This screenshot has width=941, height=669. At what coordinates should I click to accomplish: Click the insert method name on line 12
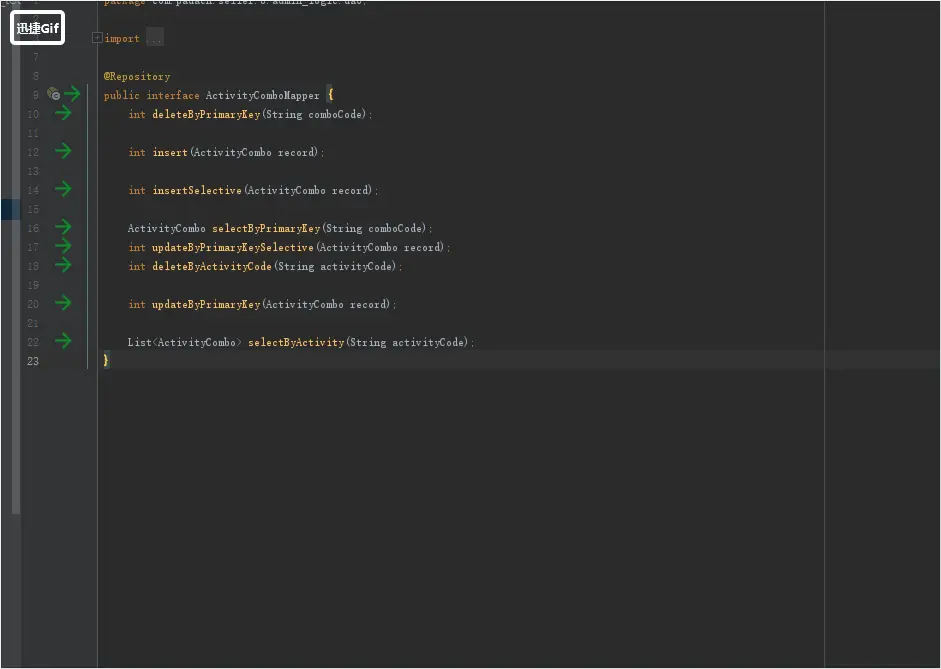click(x=170, y=152)
